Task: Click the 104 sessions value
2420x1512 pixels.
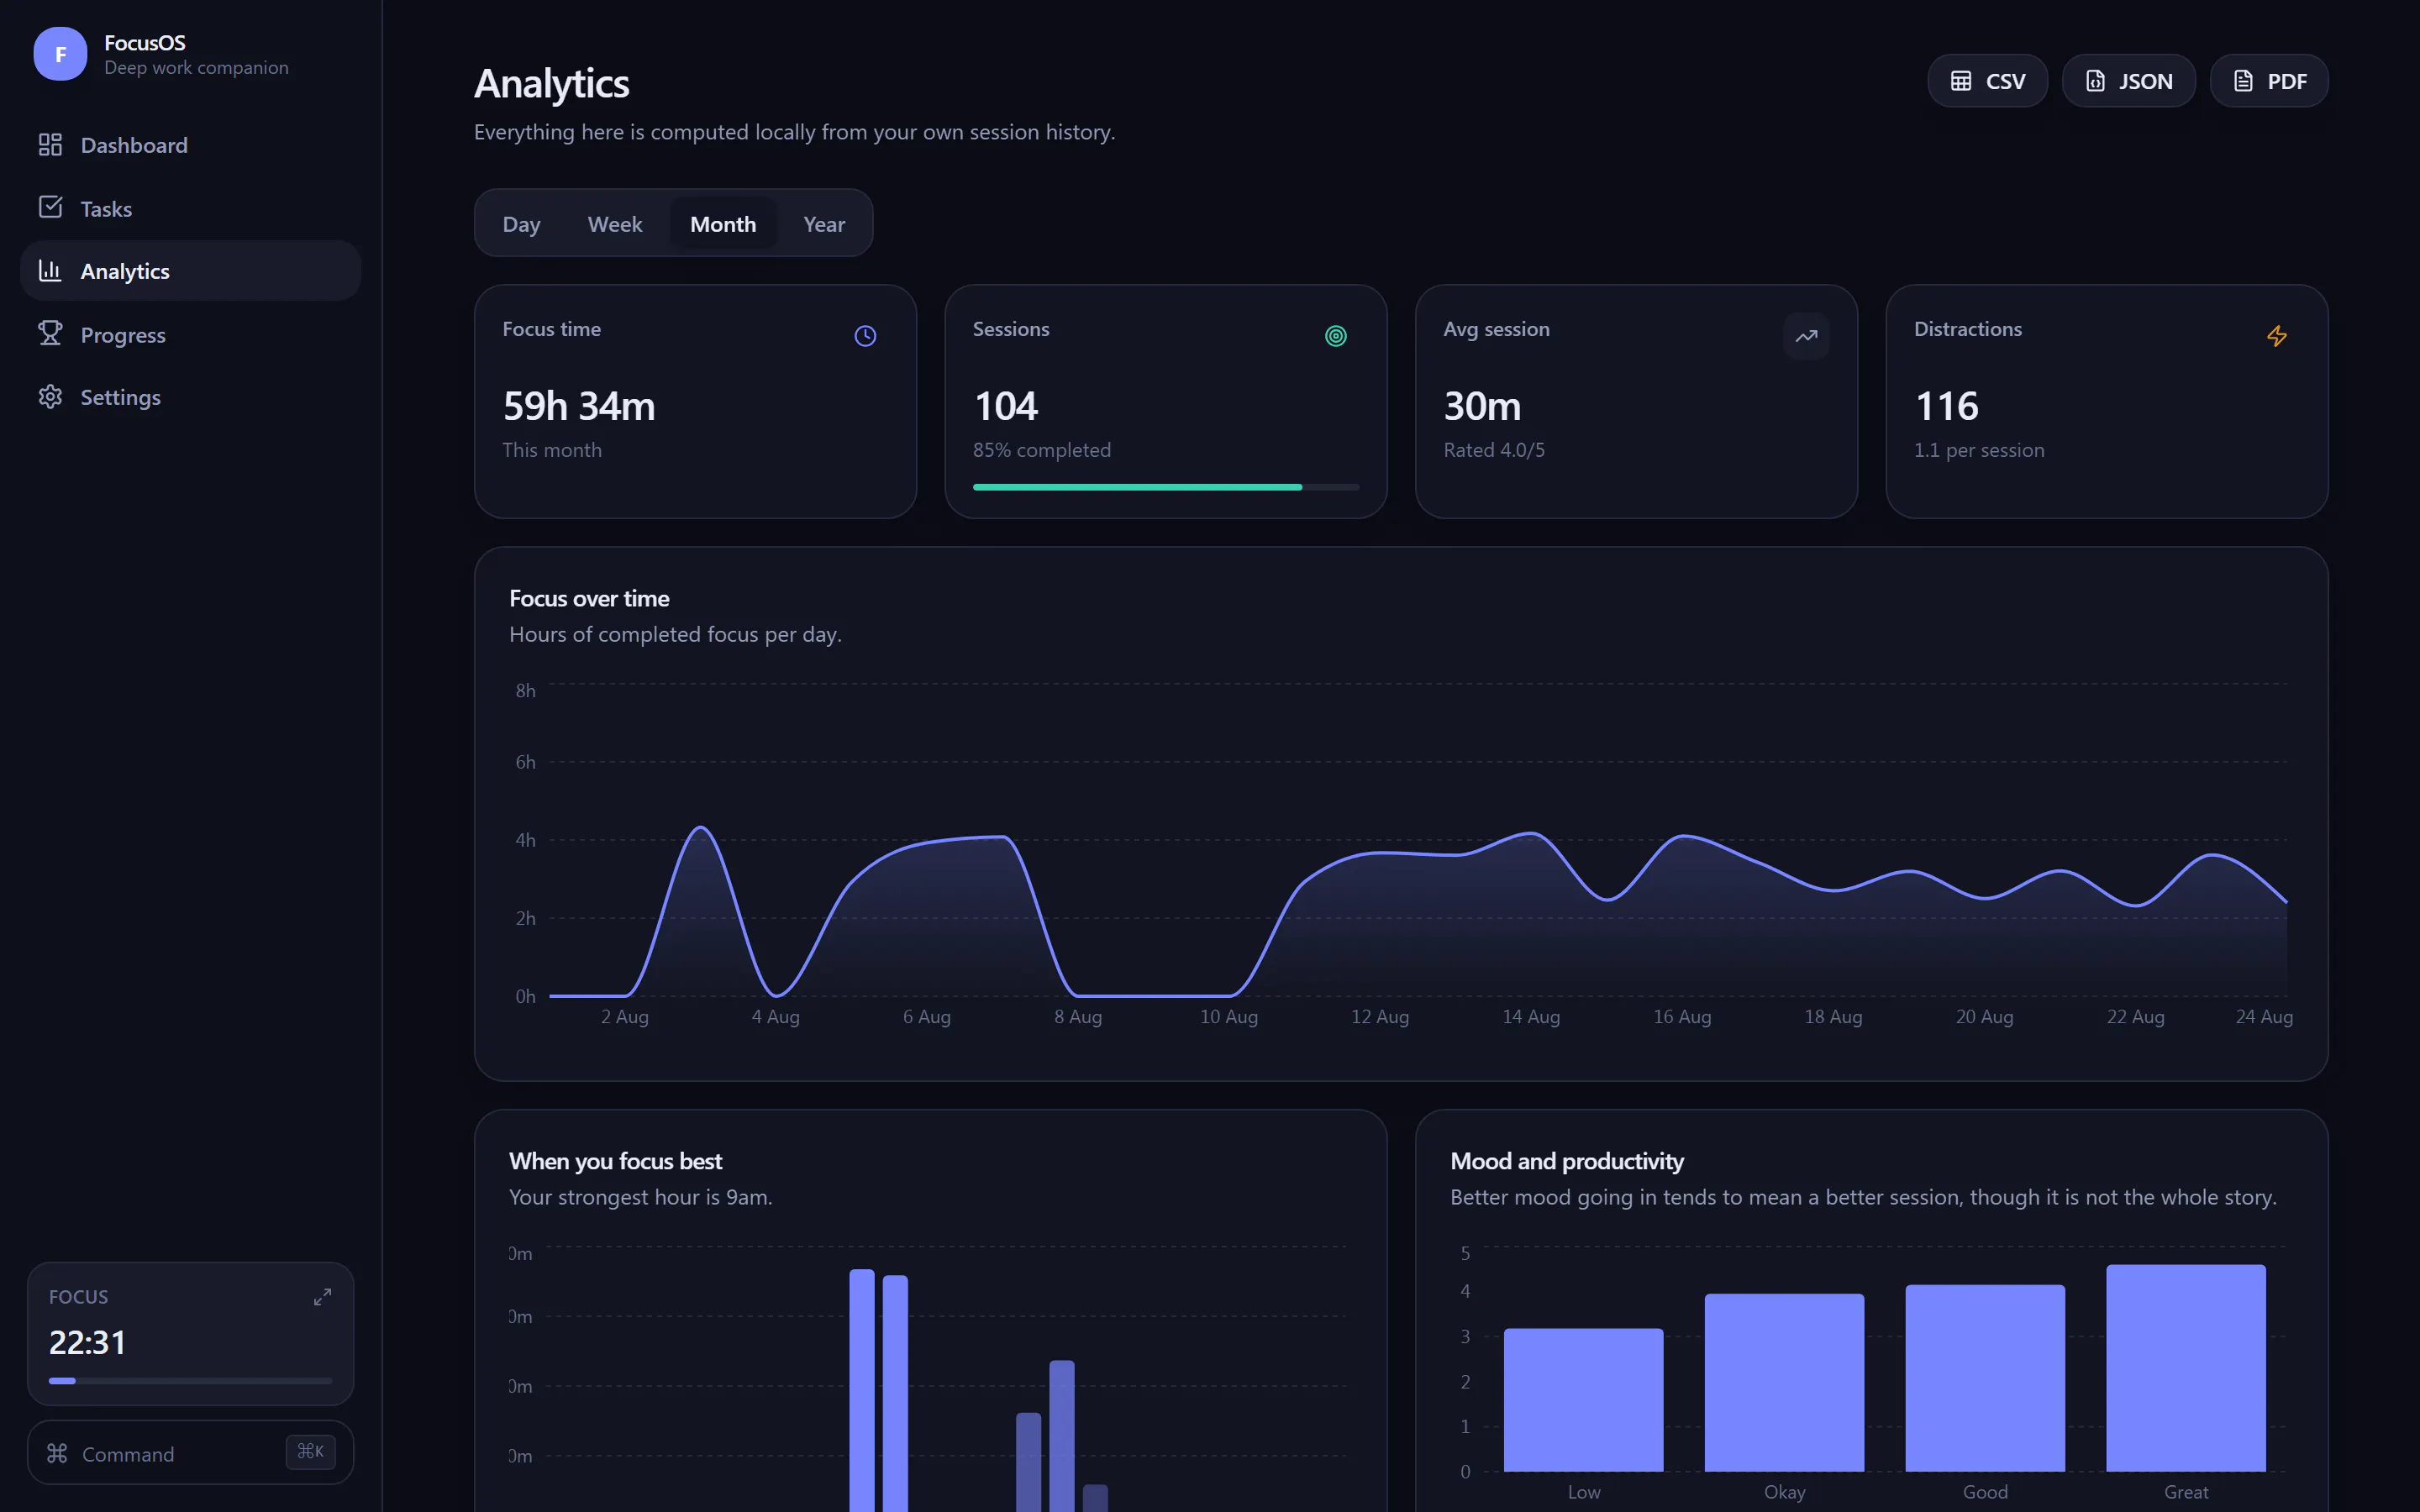Action: pyautogui.click(x=1006, y=406)
